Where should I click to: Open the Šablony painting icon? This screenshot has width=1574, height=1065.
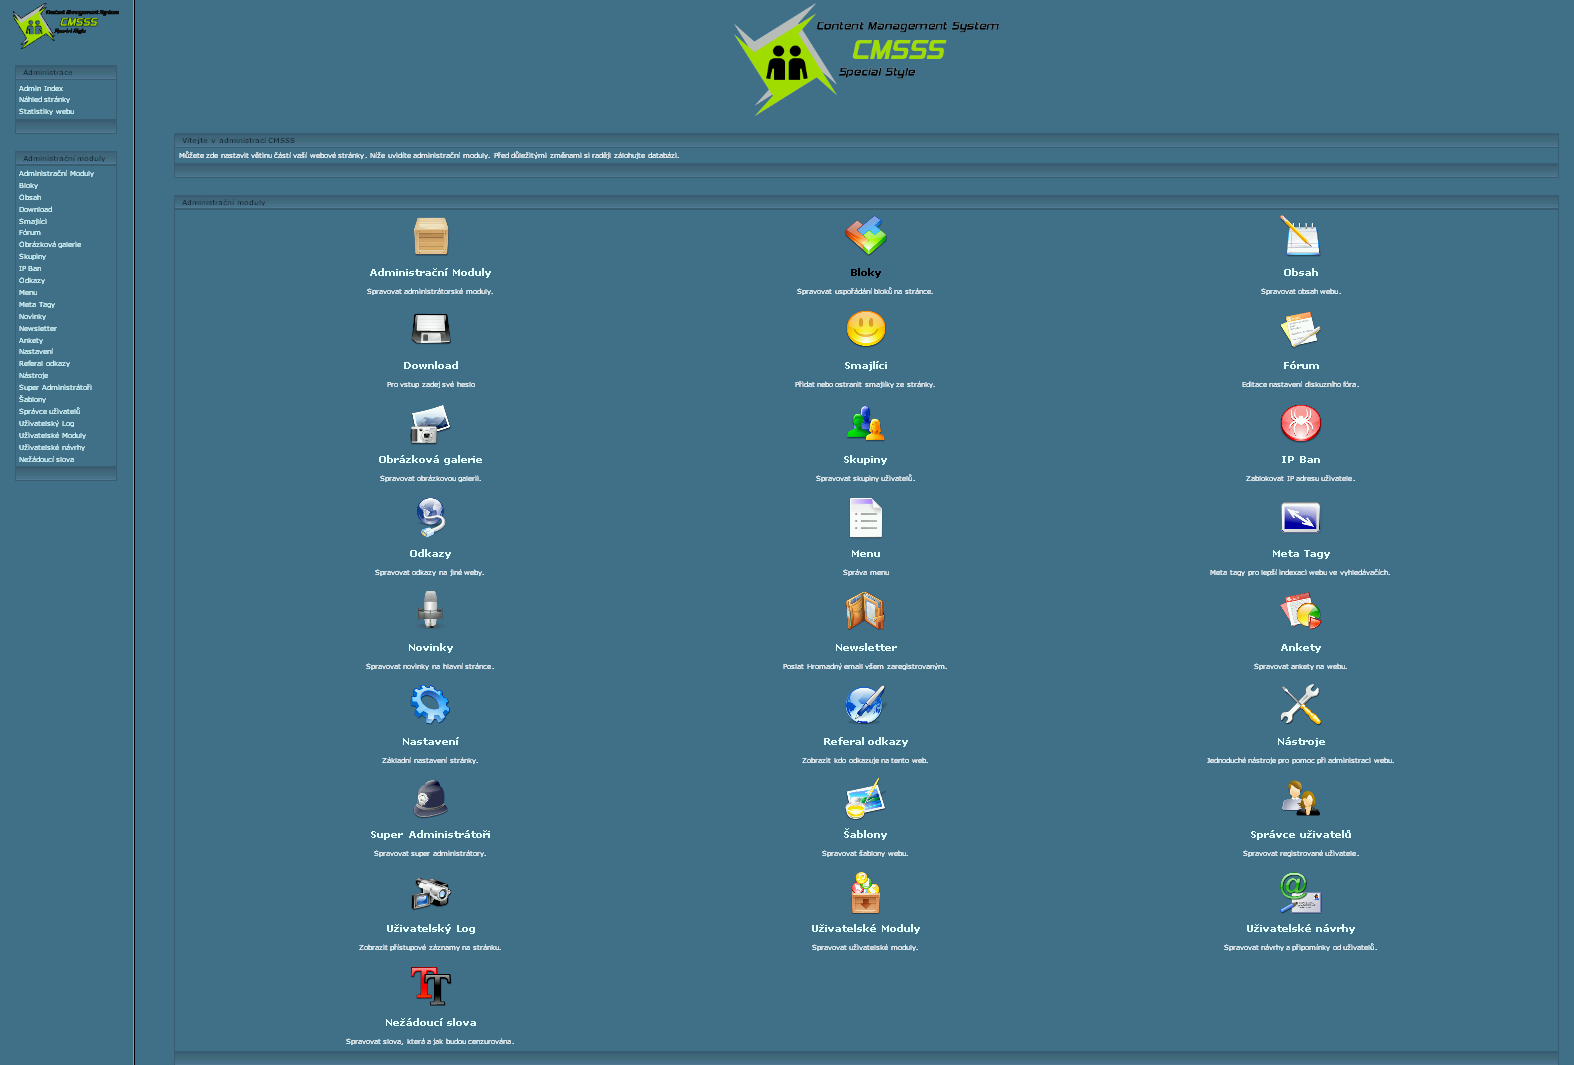[866, 798]
